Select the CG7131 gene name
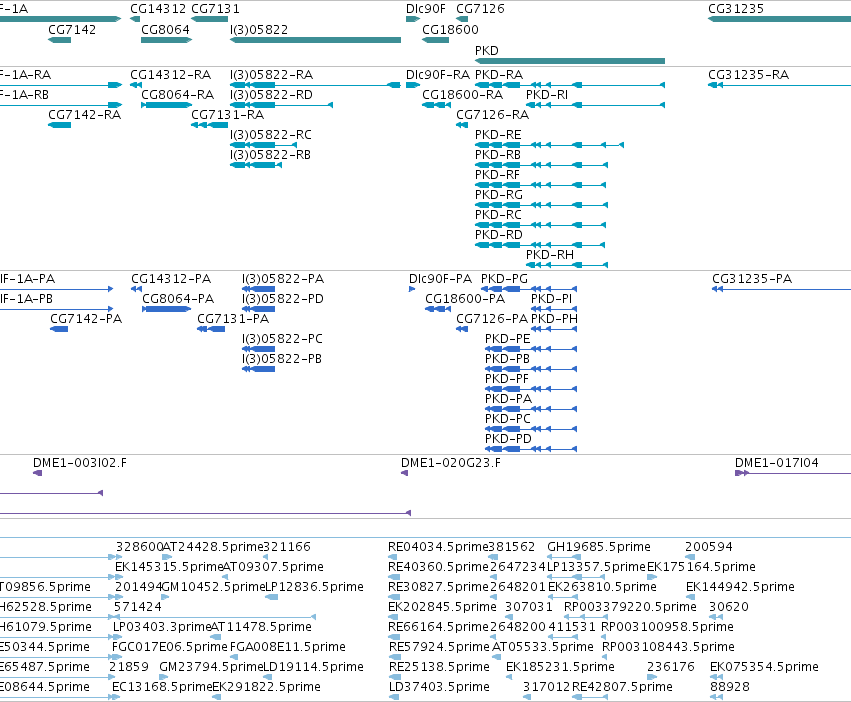This screenshot has width=851, height=702. [215, 9]
